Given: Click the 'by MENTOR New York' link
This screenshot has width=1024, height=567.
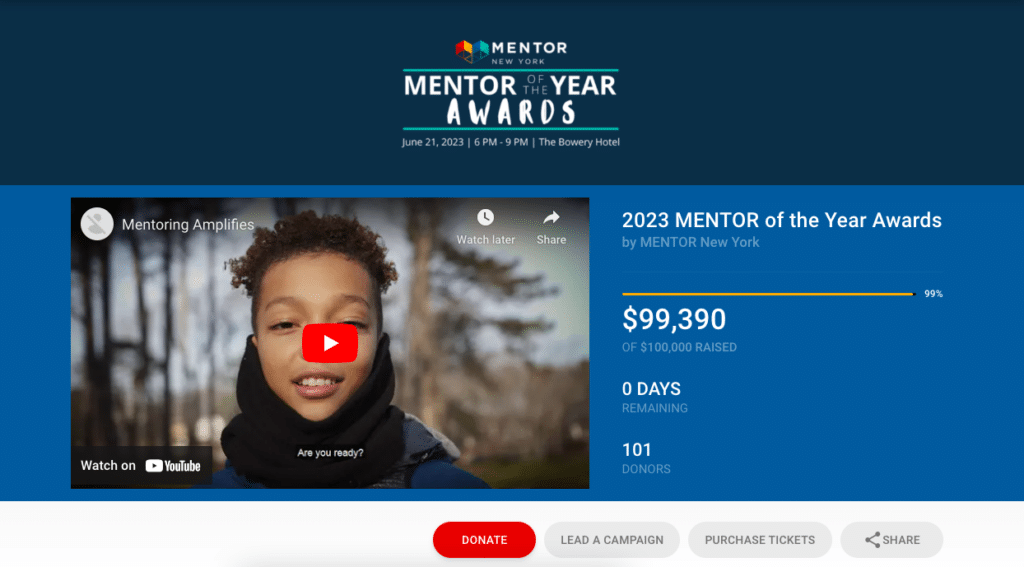Looking at the screenshot, I should tap(690, 242).
